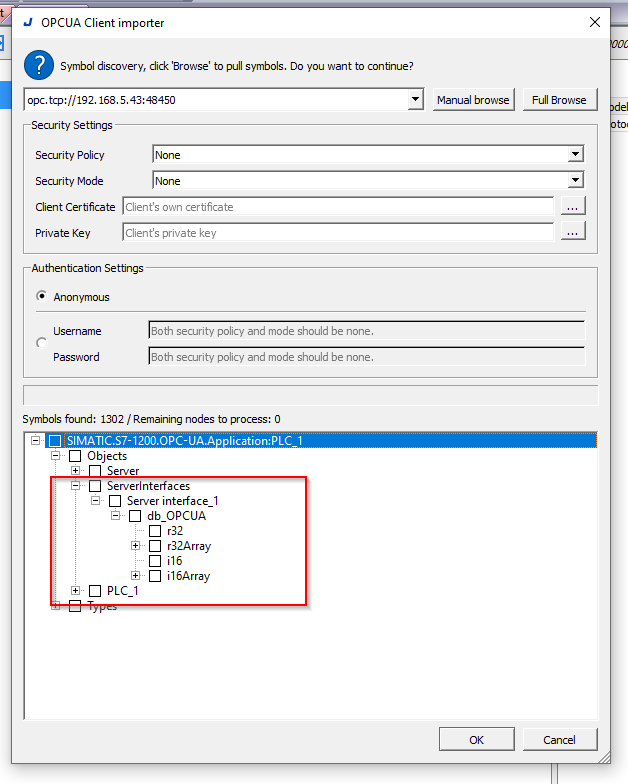The height and width of the screenshot is (784, 628).
Task: Click the dialog resize grip corner
Action: pyautogui.click(x=604, y=757)
